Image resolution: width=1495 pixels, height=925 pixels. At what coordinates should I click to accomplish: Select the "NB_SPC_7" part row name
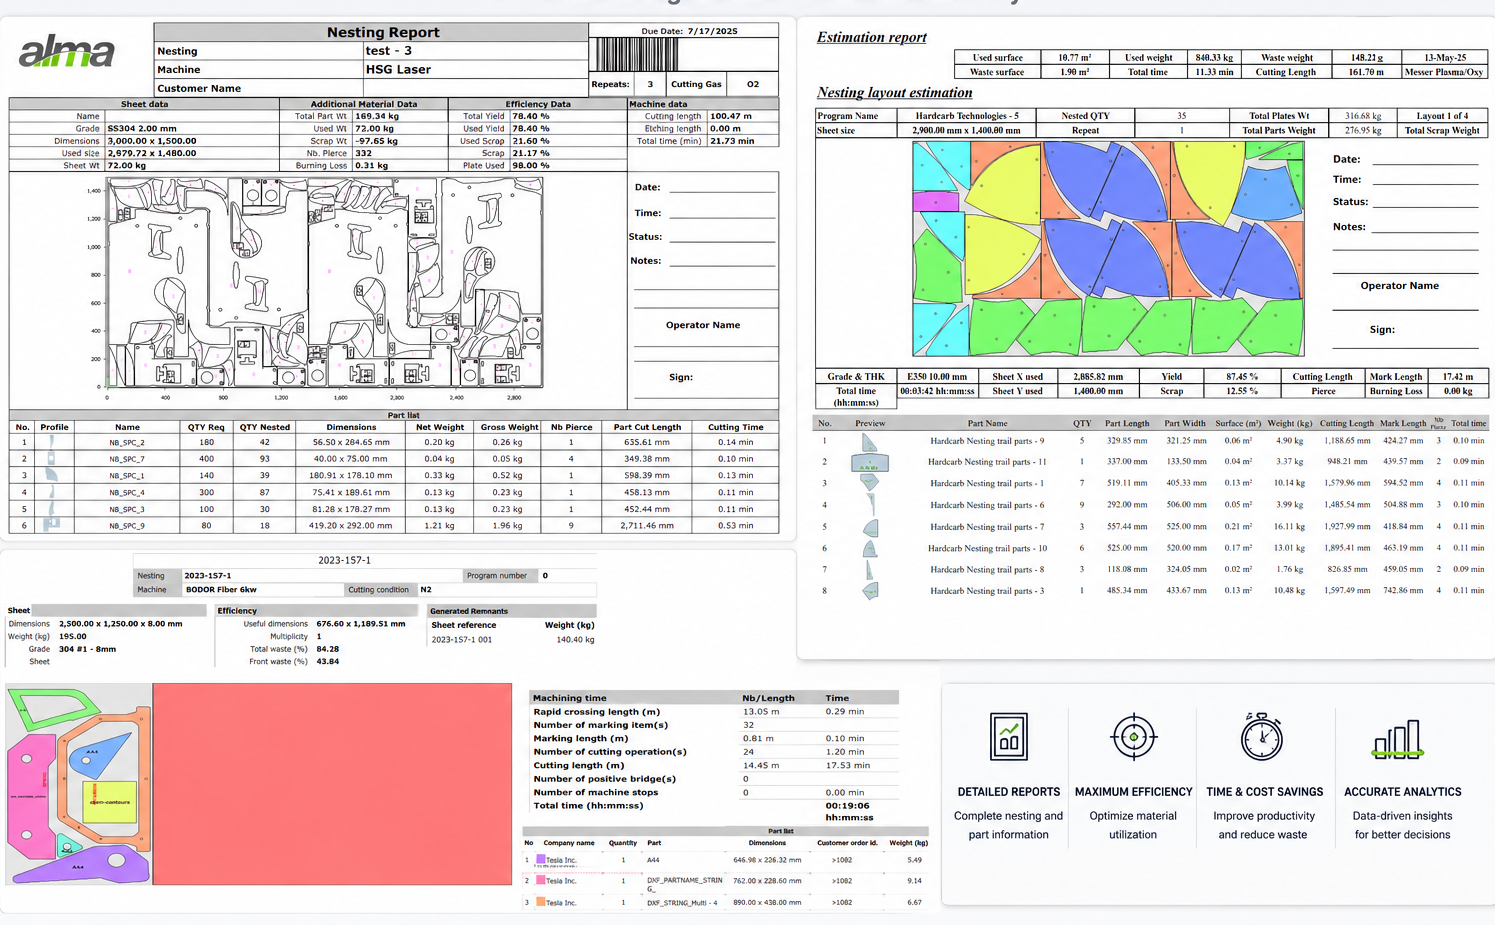coord(127,459)
